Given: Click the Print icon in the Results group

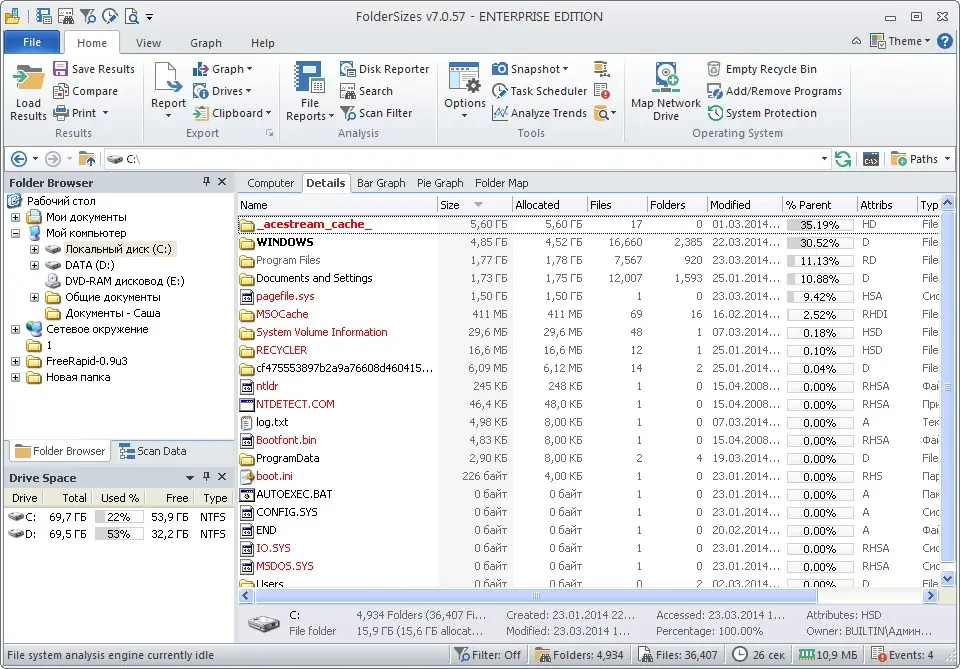Looking at the screenshot, I should tap(61, 113).
